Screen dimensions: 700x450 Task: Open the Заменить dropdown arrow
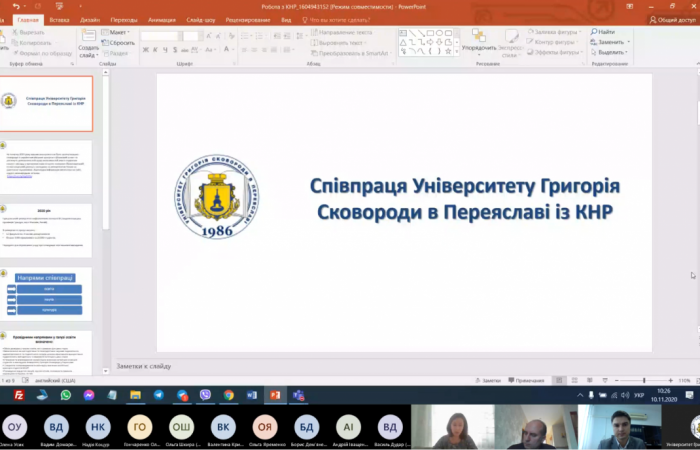[629, 42]
